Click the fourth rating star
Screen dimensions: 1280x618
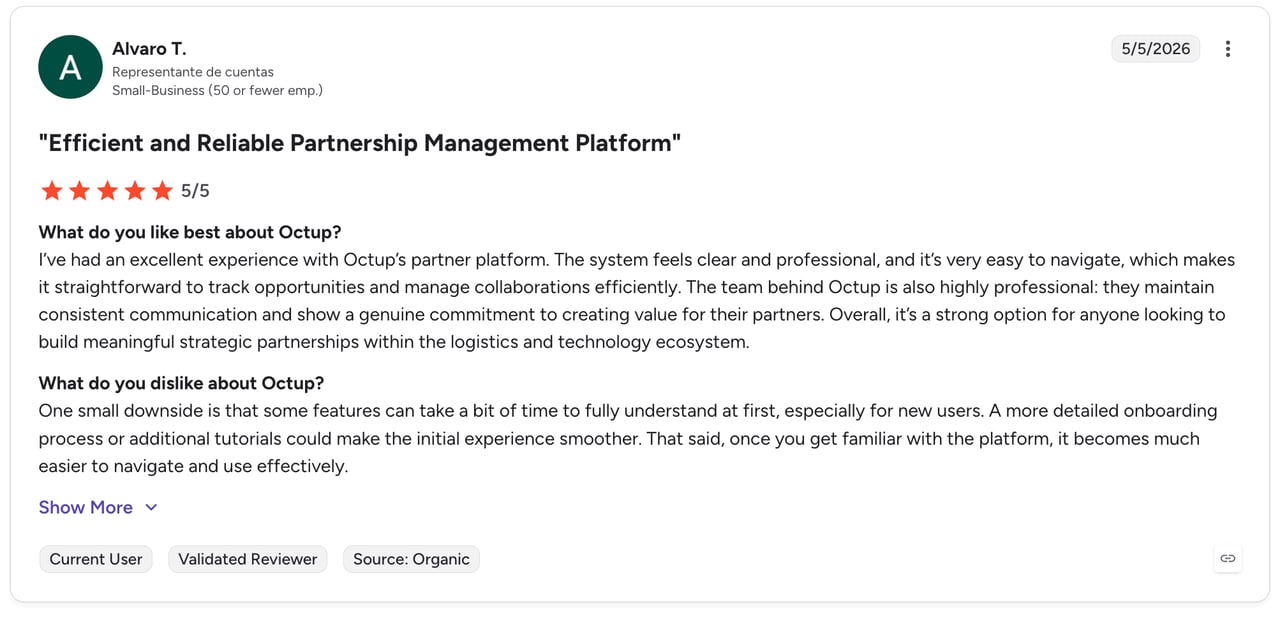134,191
